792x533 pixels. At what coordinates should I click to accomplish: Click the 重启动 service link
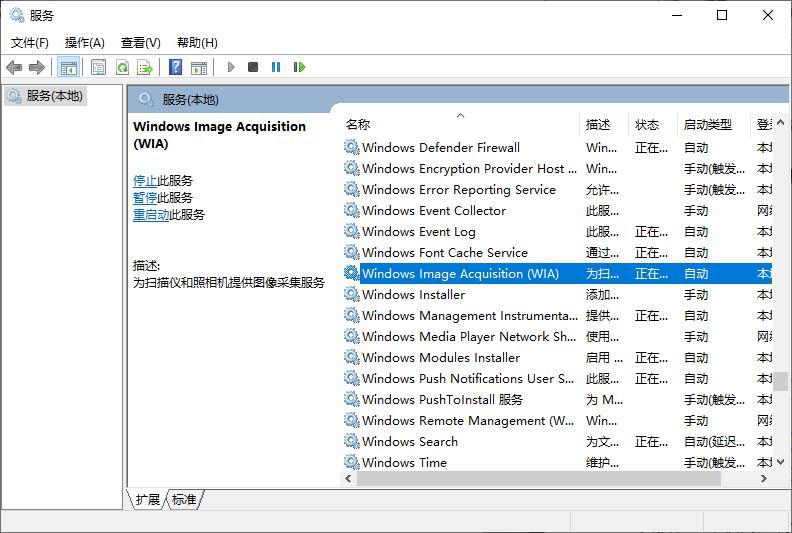click(x=151, y=215)
